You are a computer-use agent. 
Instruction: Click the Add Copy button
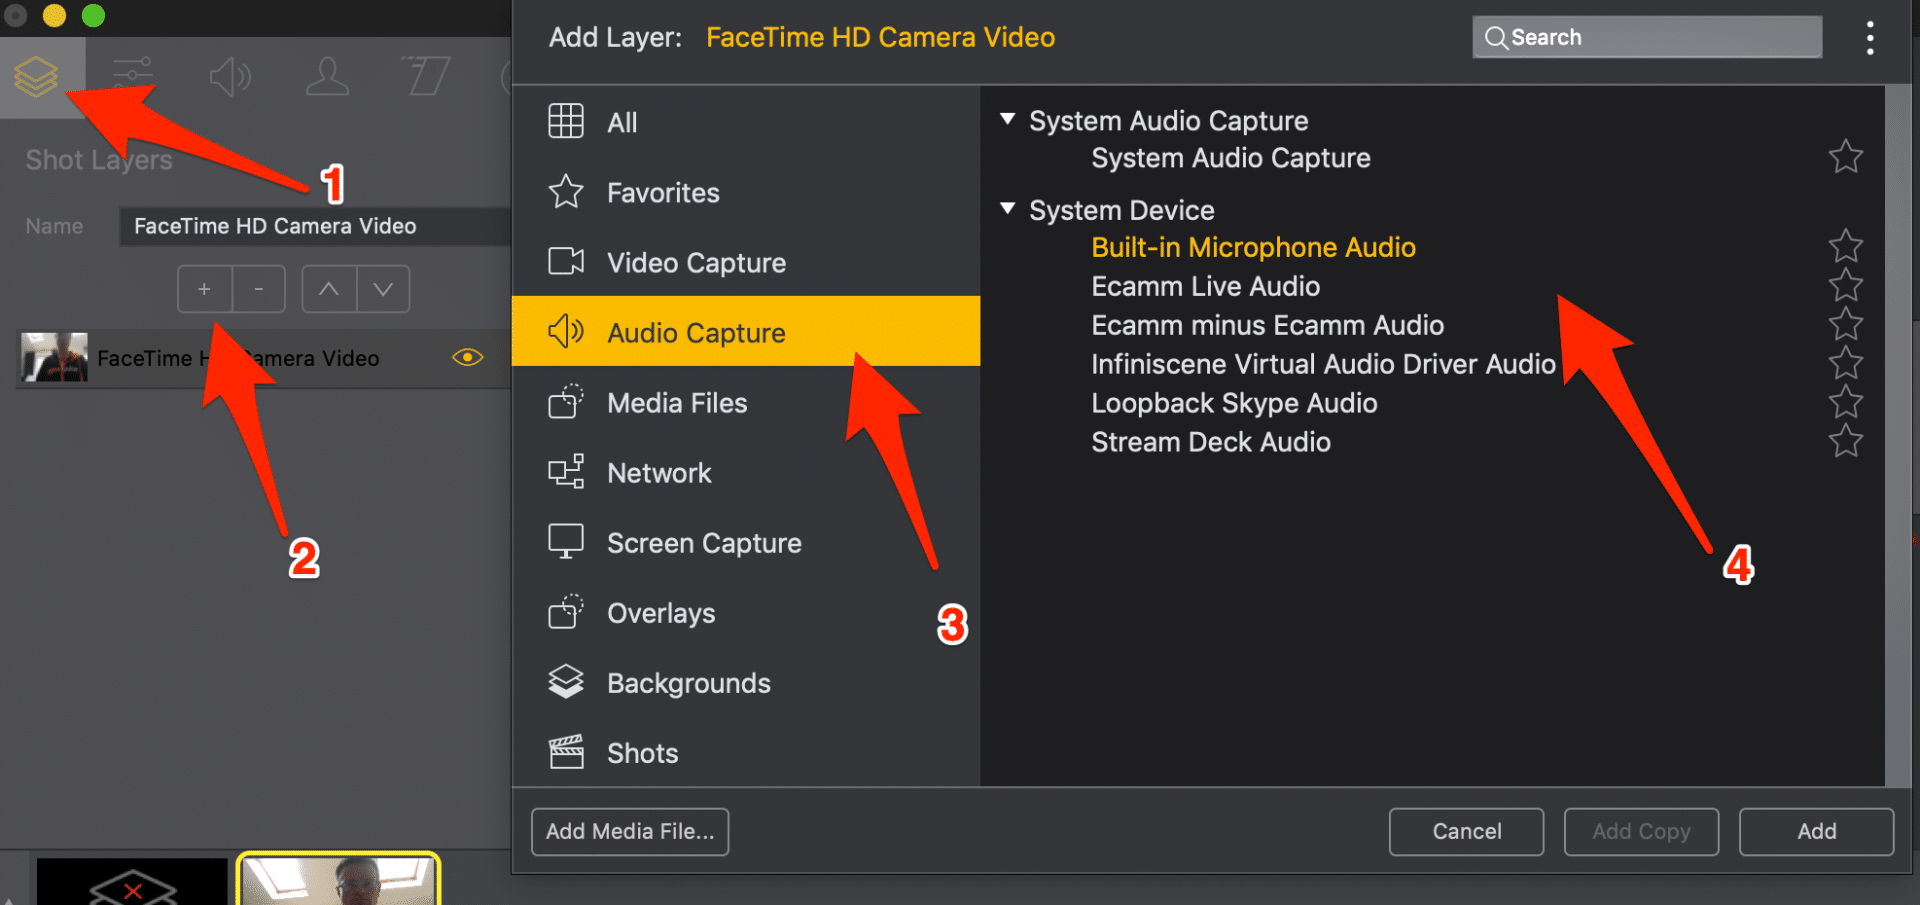pyautogui.click(x=1641, y=832)
